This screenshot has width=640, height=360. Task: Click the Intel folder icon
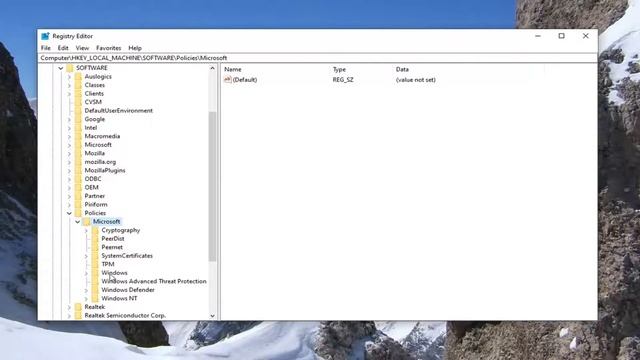pos(78,128)
